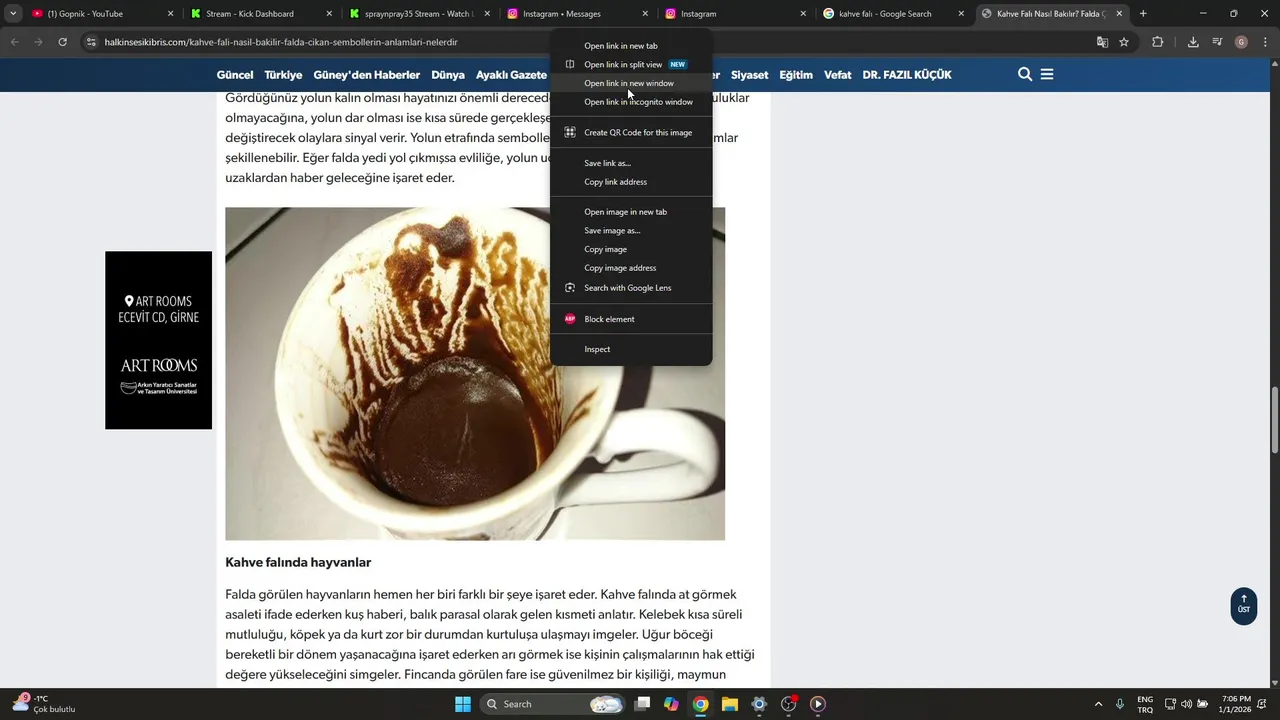Choose Copy link address
1280x720 pixels.
(x=631, y=182)
